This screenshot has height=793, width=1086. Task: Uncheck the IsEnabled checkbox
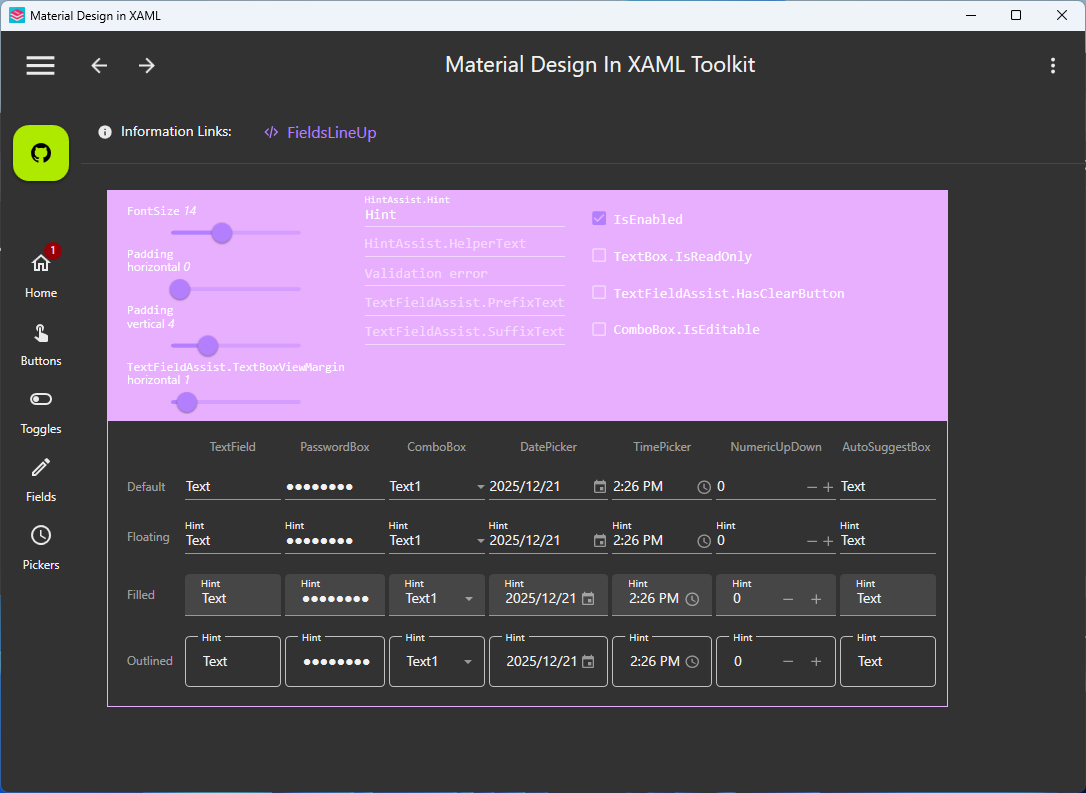coord(599,219)
